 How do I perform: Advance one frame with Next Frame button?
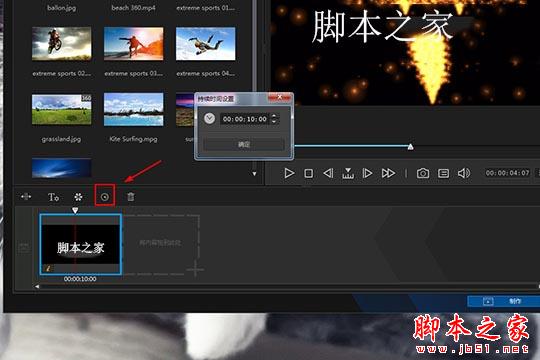[367, 173]
